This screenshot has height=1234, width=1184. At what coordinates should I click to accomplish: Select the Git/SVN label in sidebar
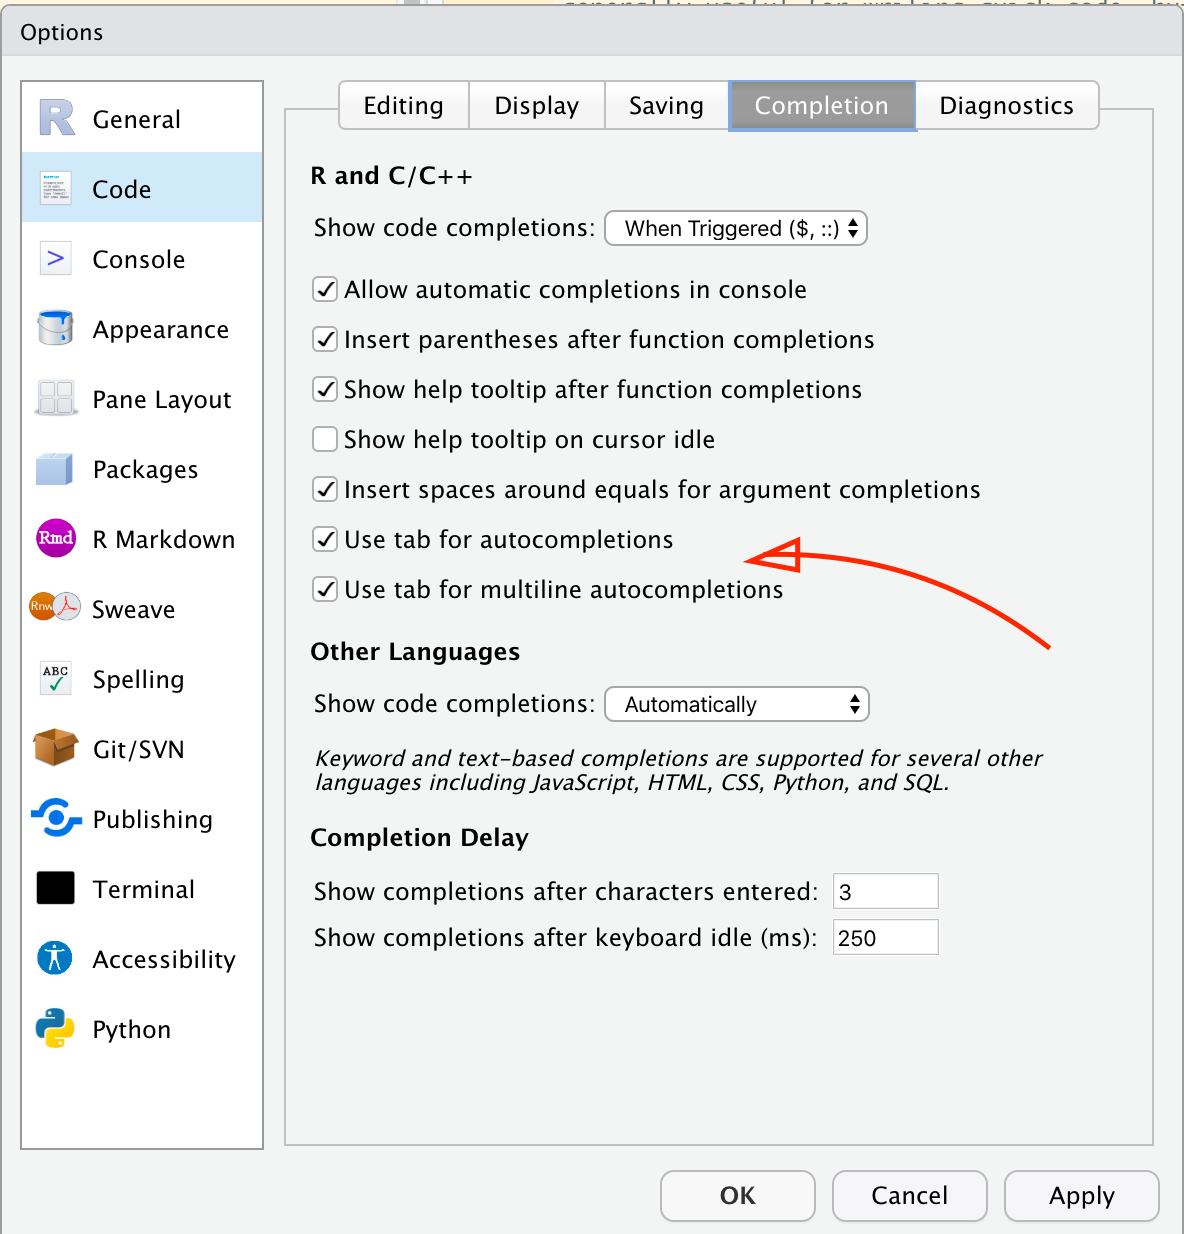tap(139, 750)
